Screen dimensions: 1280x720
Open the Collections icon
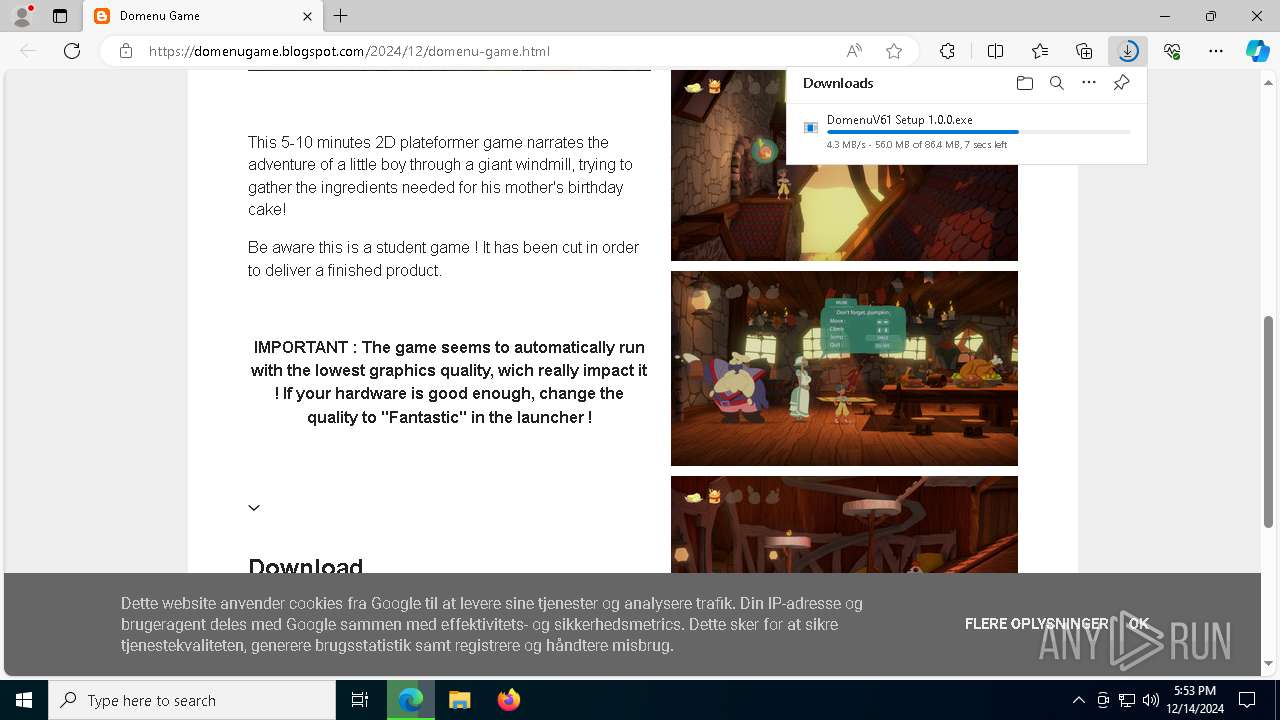1084,51
